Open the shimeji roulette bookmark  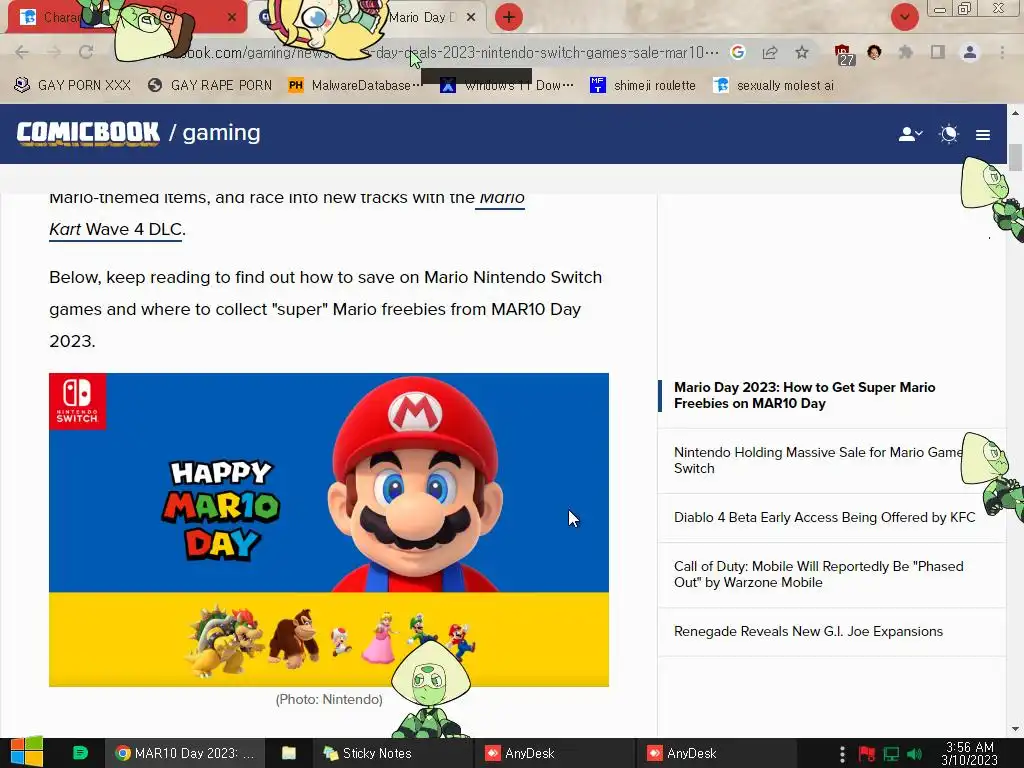pyautogui.click(x=643, y=85)
